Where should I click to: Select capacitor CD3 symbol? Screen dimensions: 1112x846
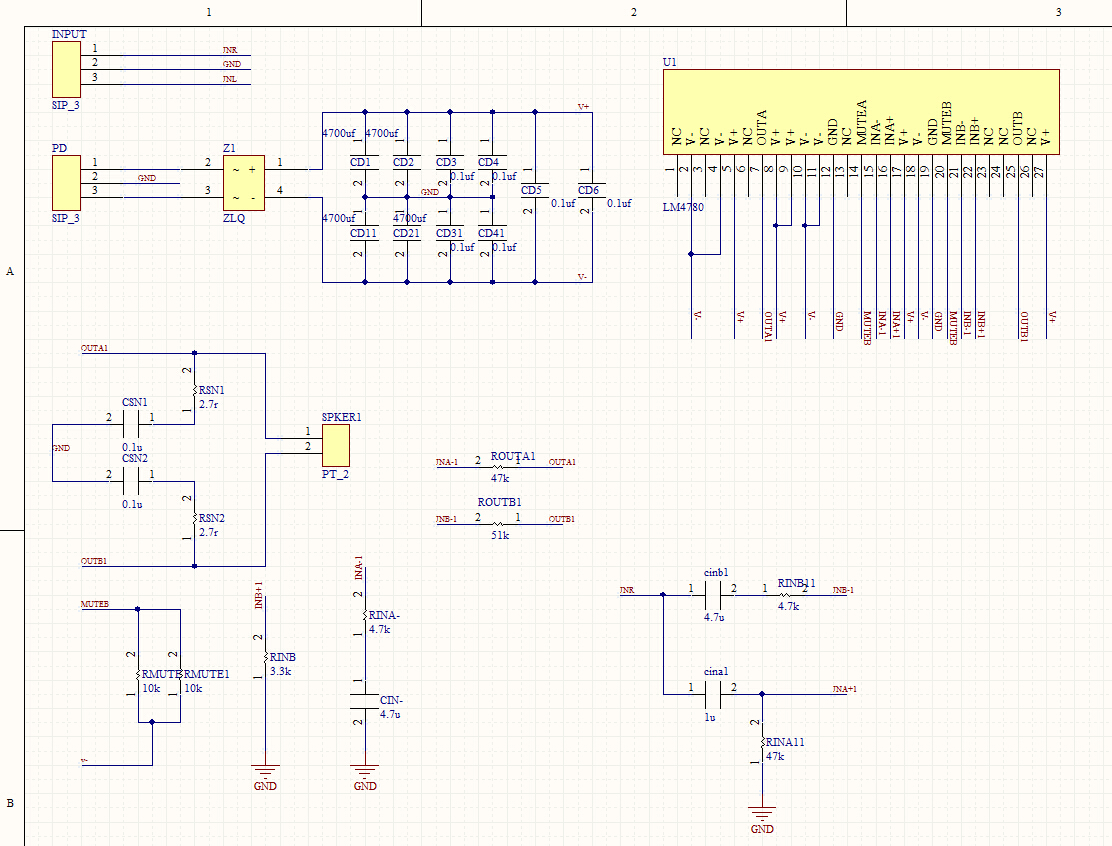tap(450, 162)
